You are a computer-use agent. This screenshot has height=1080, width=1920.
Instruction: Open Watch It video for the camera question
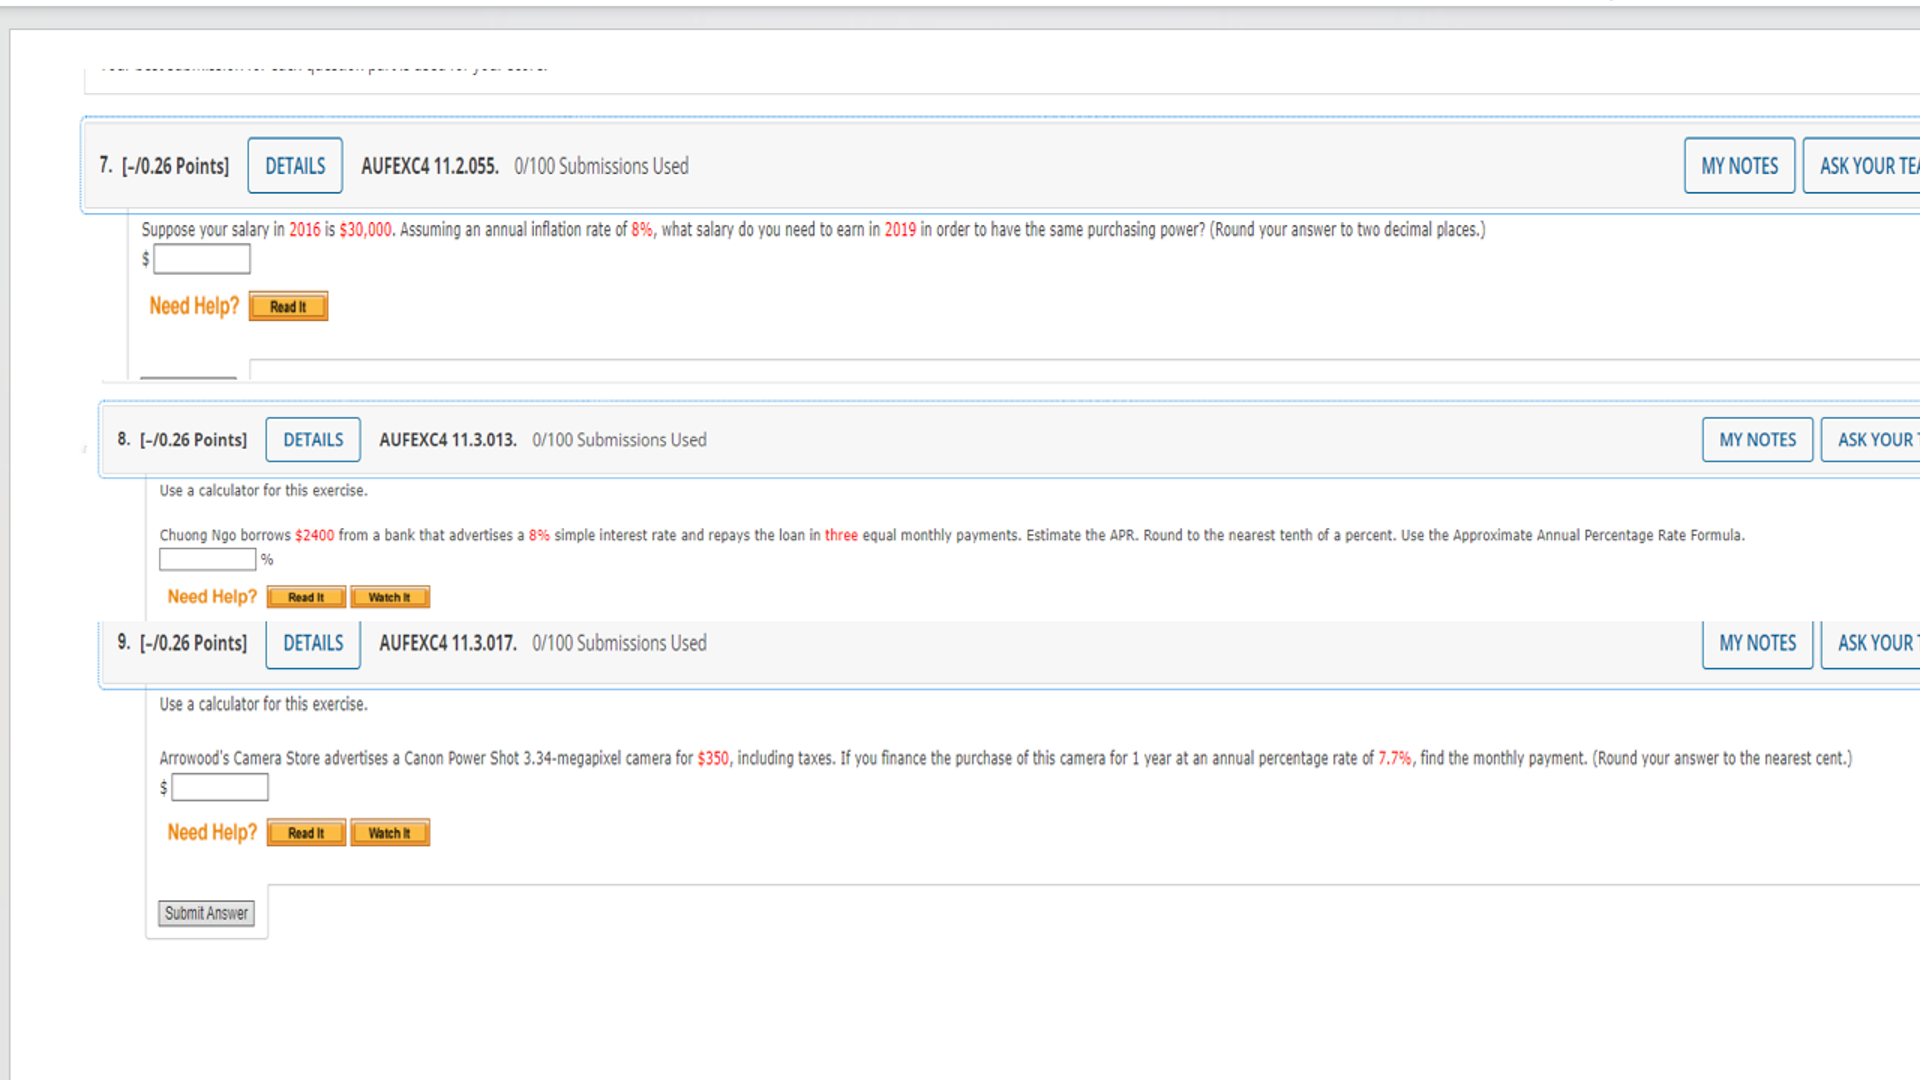click(x=389, y=832)
